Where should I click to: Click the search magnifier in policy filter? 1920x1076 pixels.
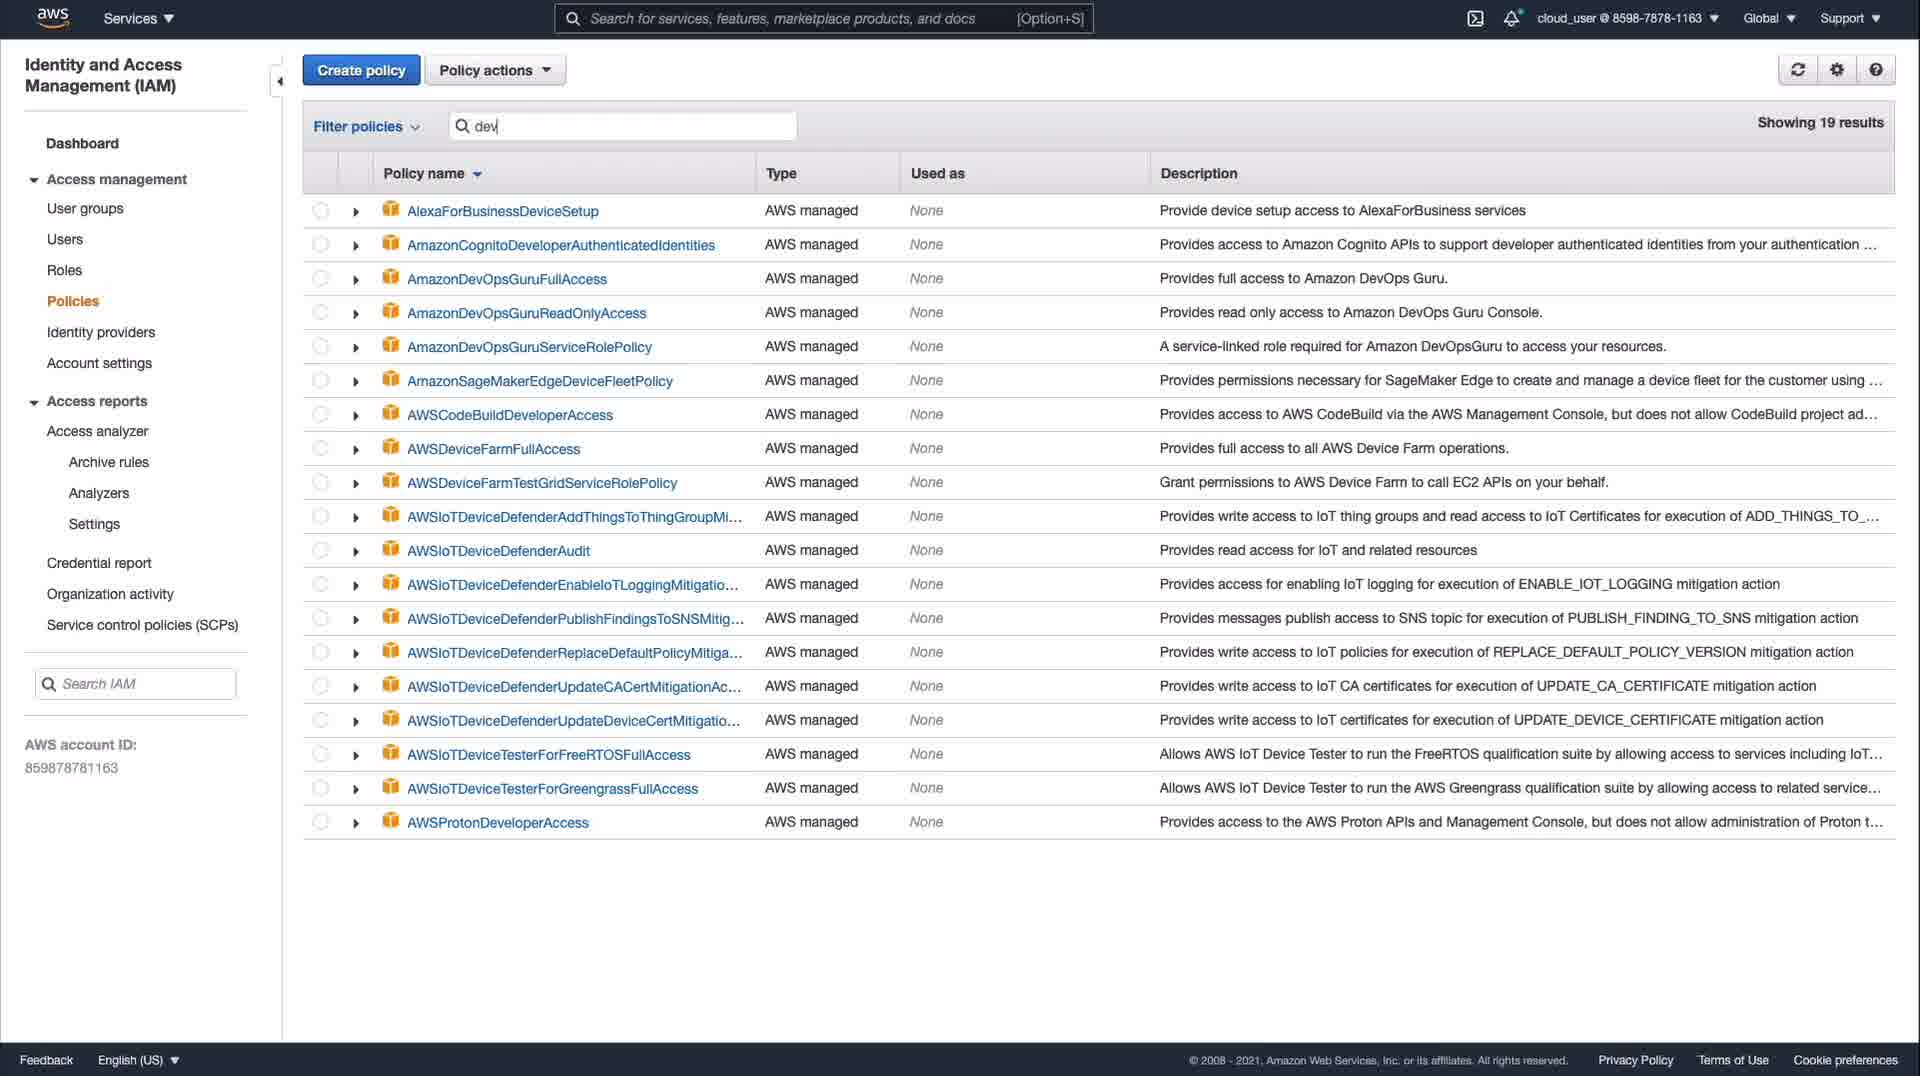pyautogui.click(x=462, y=126)
